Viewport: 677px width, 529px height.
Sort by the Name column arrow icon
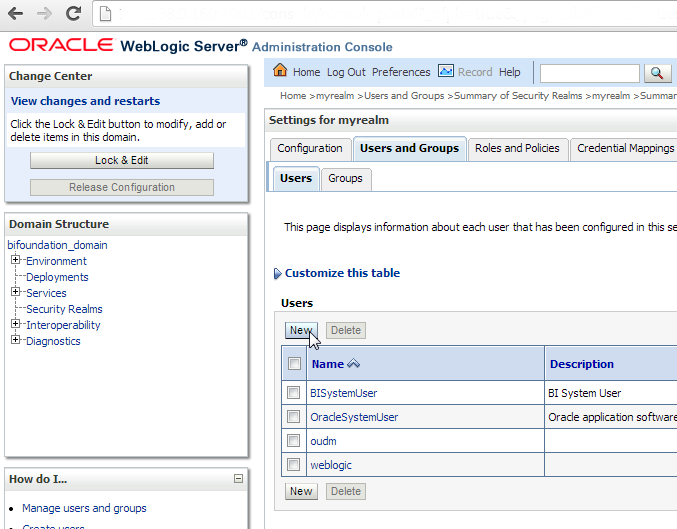pyautogui.click(x=353, y=364)
